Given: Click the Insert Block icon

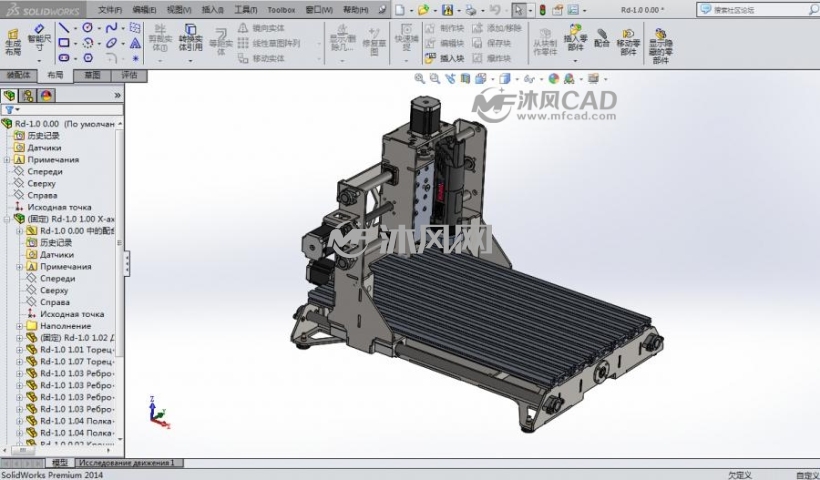Looking at the screenshot, I should point(430,58).
